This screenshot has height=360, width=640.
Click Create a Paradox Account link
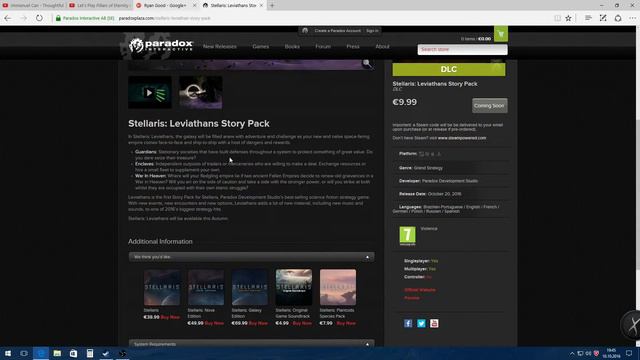[x=338, y=31]
